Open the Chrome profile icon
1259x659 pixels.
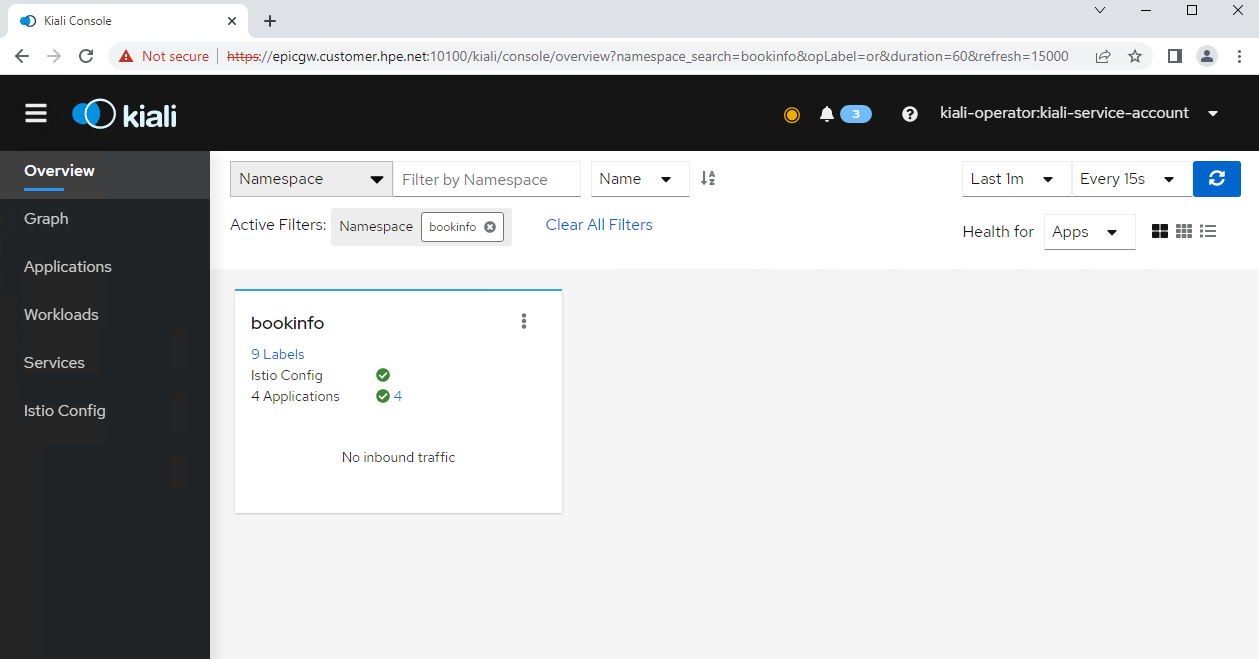pos(1207,56)
